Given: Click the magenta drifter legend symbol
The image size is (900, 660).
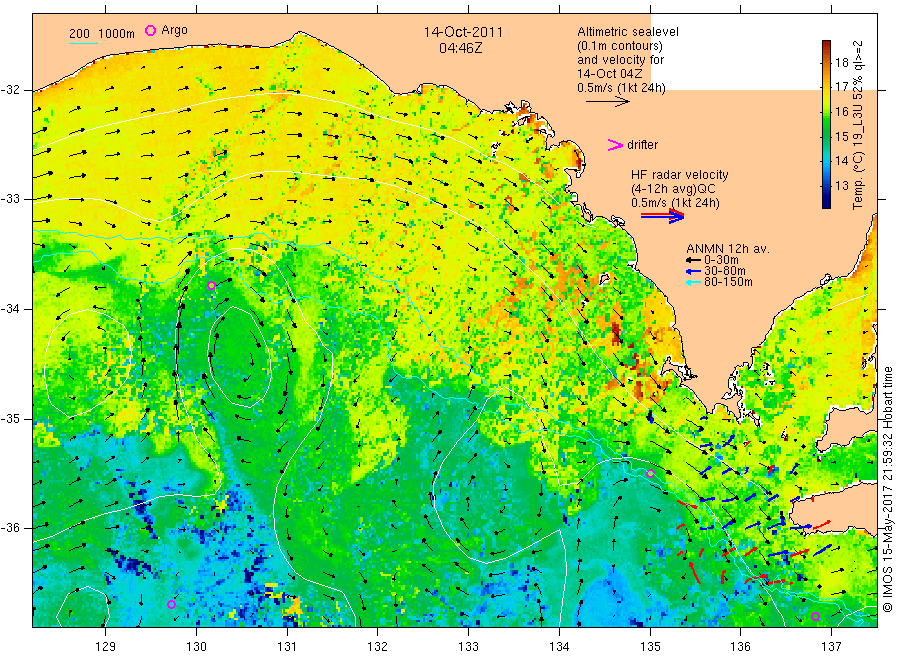Looking at the screenshot, I should [x=615, y=145].
